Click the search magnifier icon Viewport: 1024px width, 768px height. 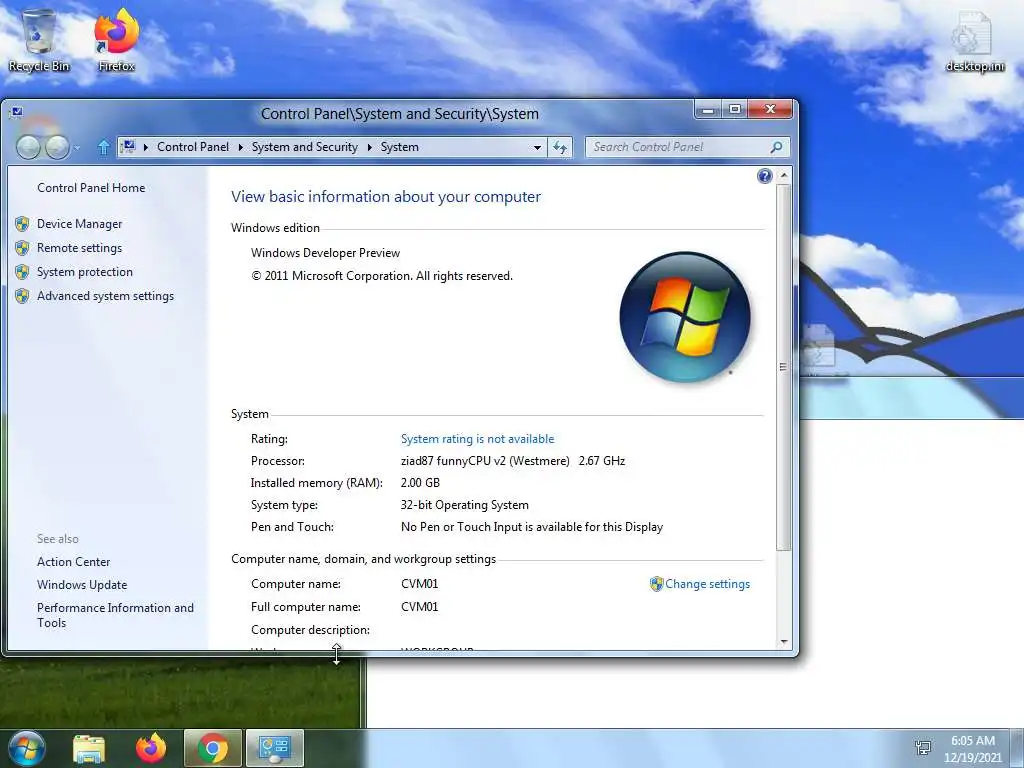[776, 148]
